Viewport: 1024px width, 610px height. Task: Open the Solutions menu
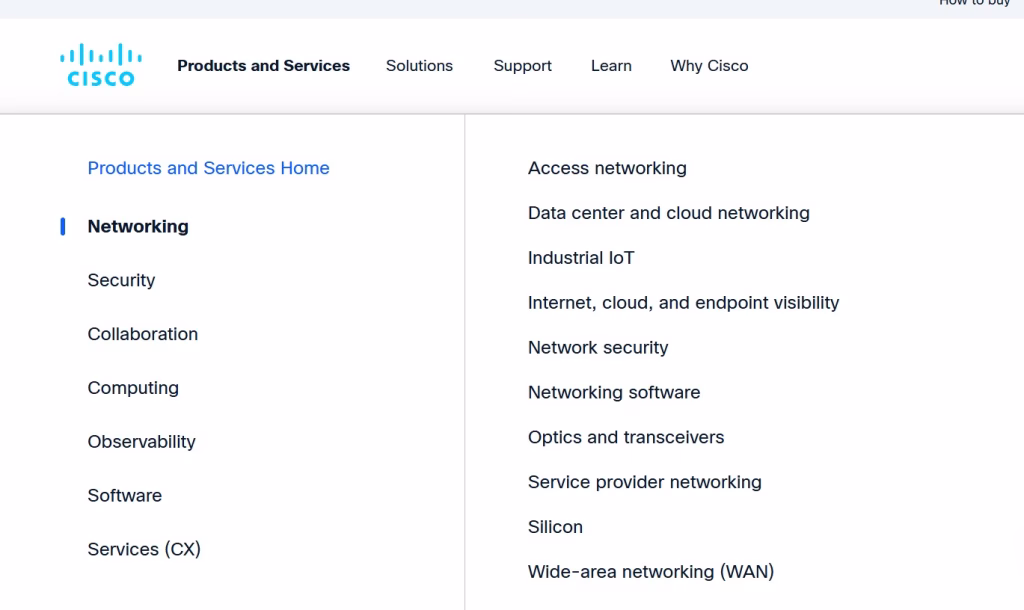point(419,66)
